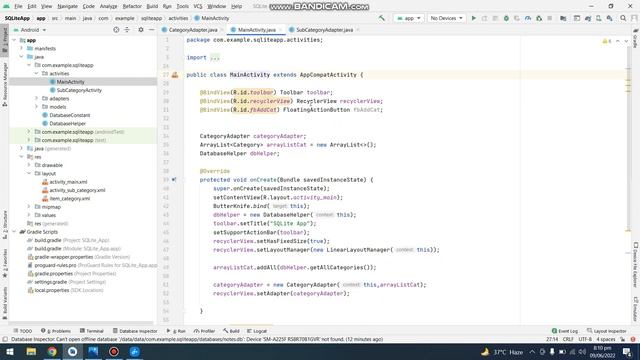The width and height of the screenshot is (640, 360).
Task: Expand the models package
Action: pos(36,107)
